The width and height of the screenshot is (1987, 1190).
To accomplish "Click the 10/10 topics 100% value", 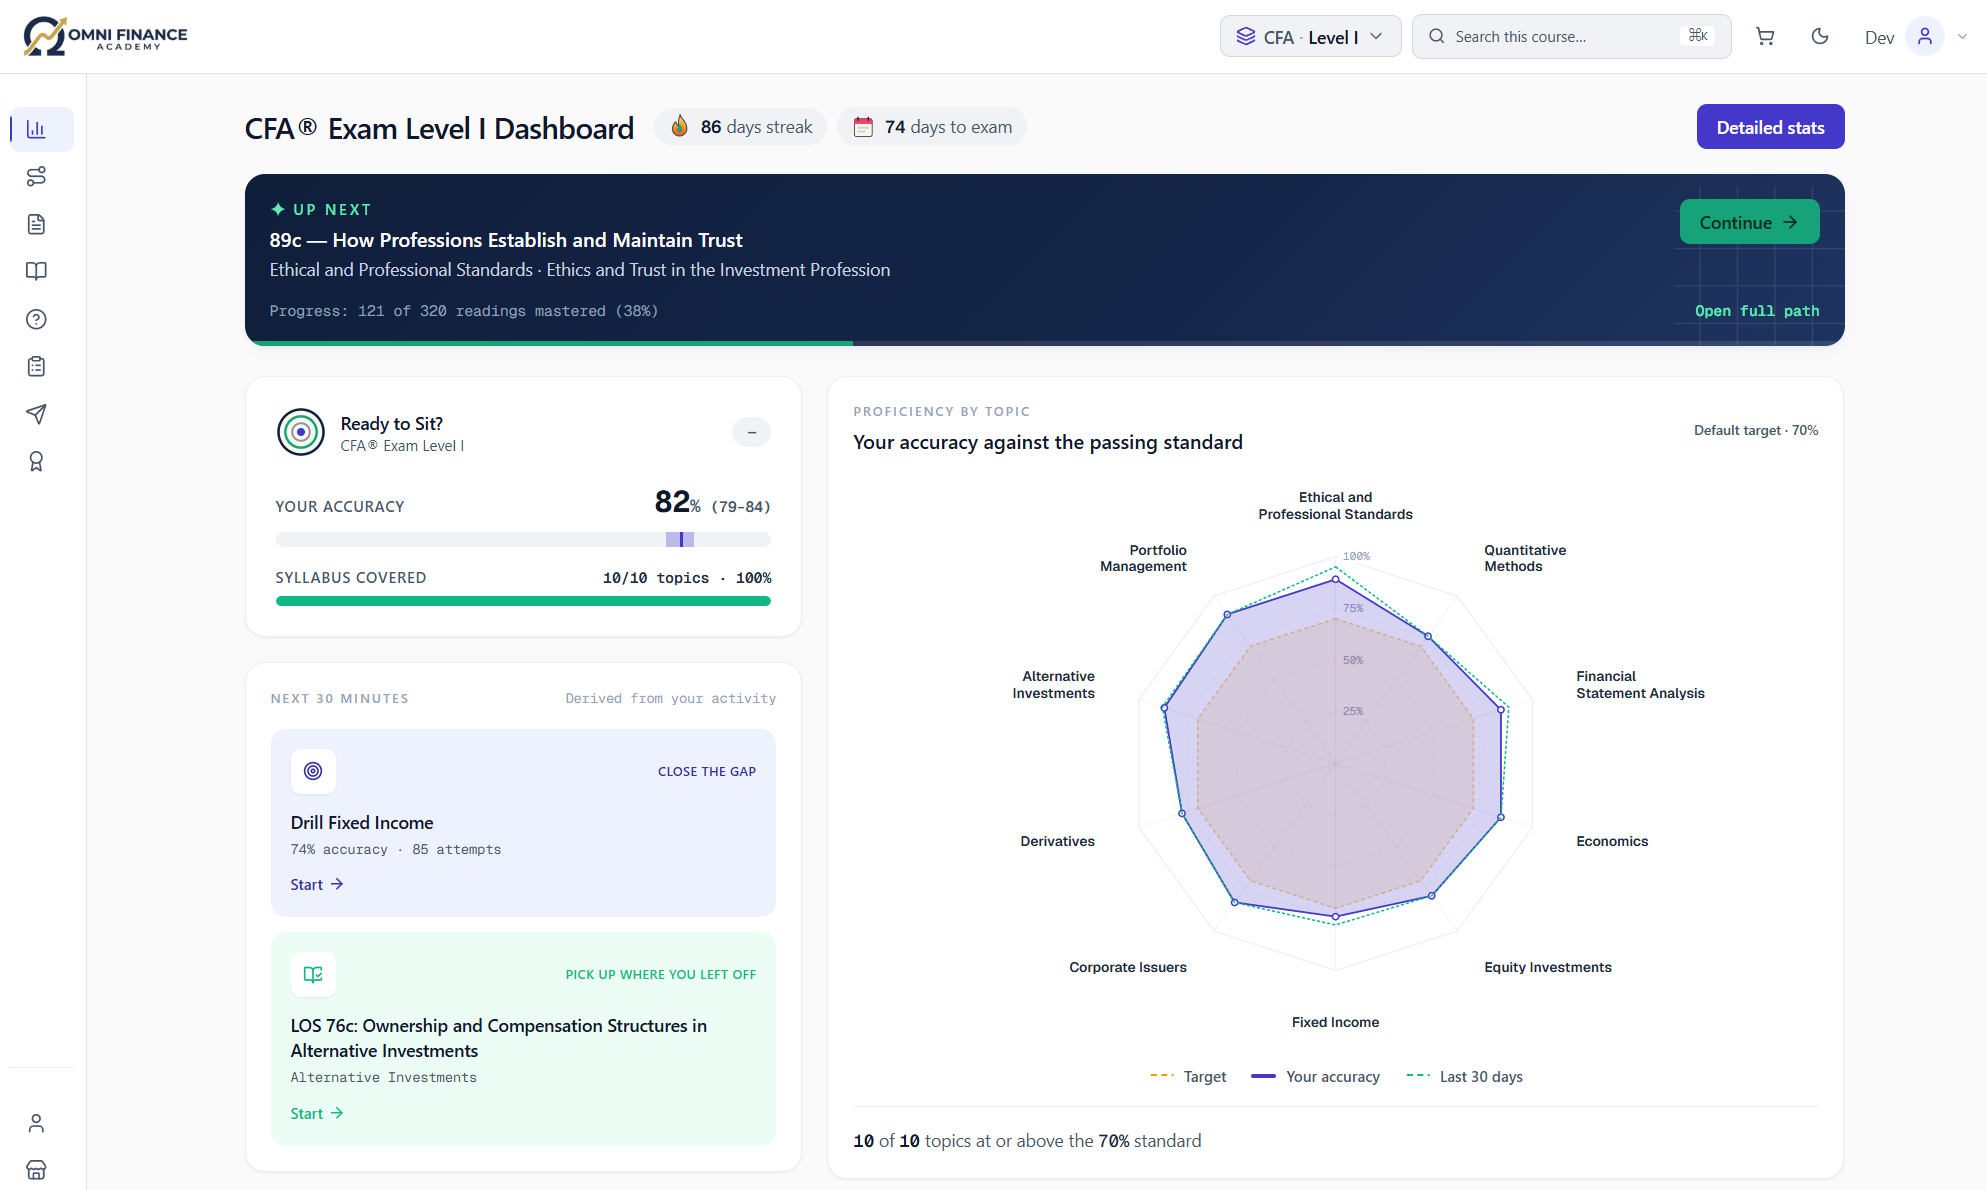I will [x=687, y=578].
